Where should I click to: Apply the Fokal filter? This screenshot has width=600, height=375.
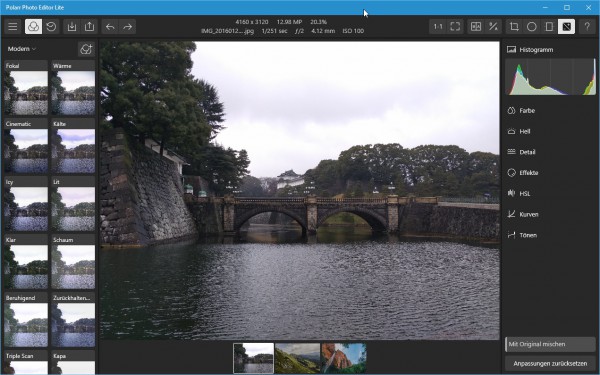[x=26, y=88]
